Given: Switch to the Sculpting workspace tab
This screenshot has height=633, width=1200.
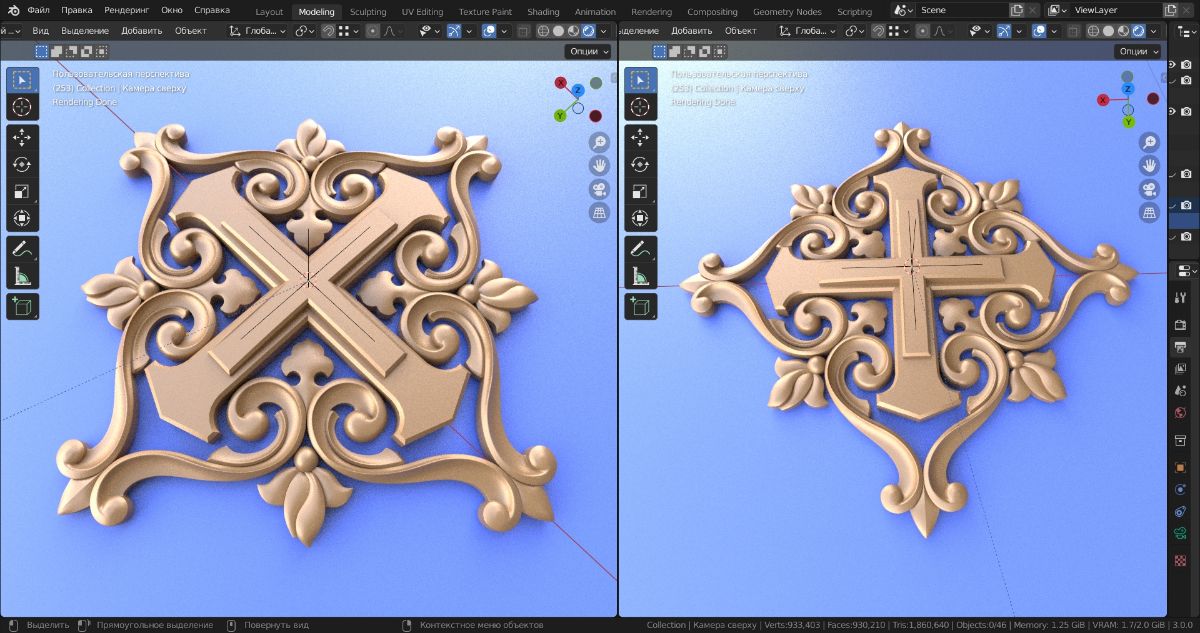Looking at the screenshot, I should click(x=368, y=12).
